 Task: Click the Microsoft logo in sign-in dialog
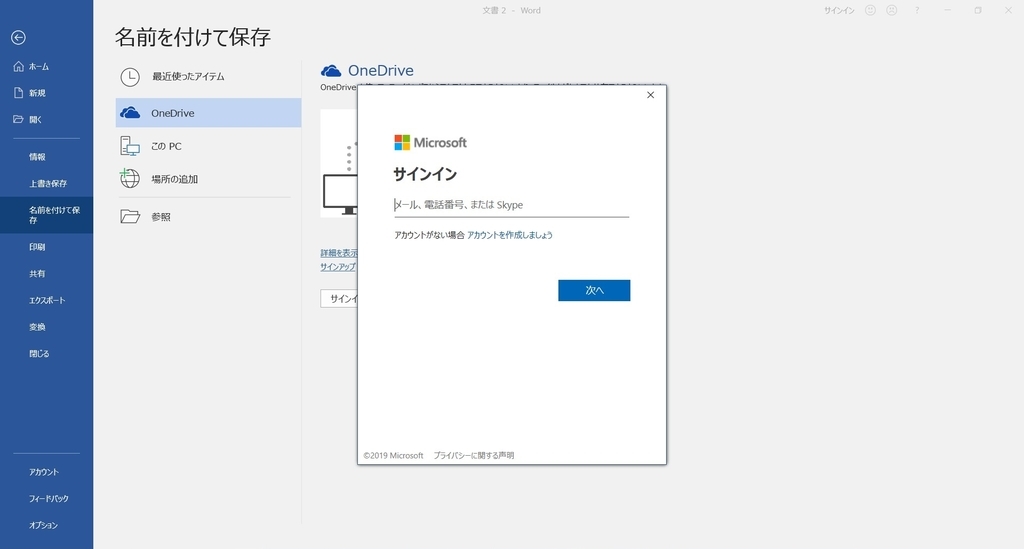(x=430, y=142)
